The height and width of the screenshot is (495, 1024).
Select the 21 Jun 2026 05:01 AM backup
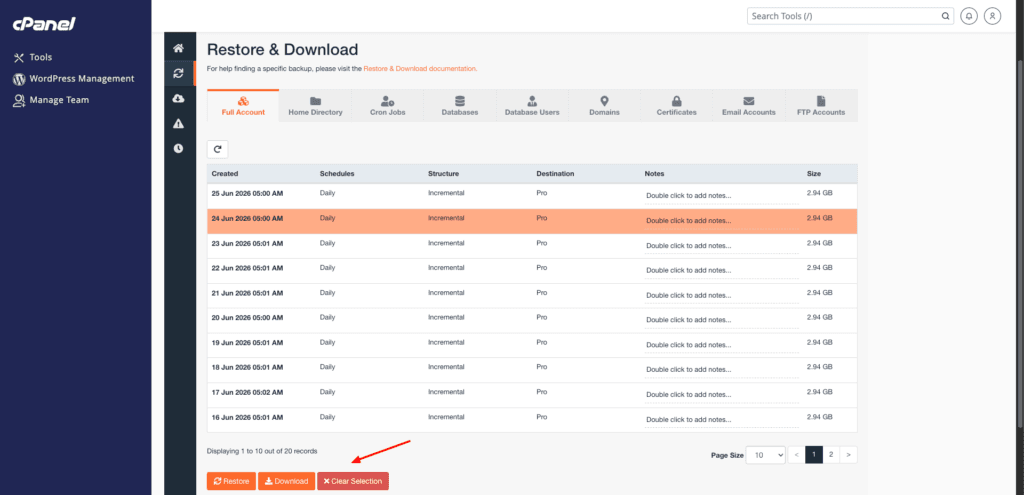(x=532, y=296)
